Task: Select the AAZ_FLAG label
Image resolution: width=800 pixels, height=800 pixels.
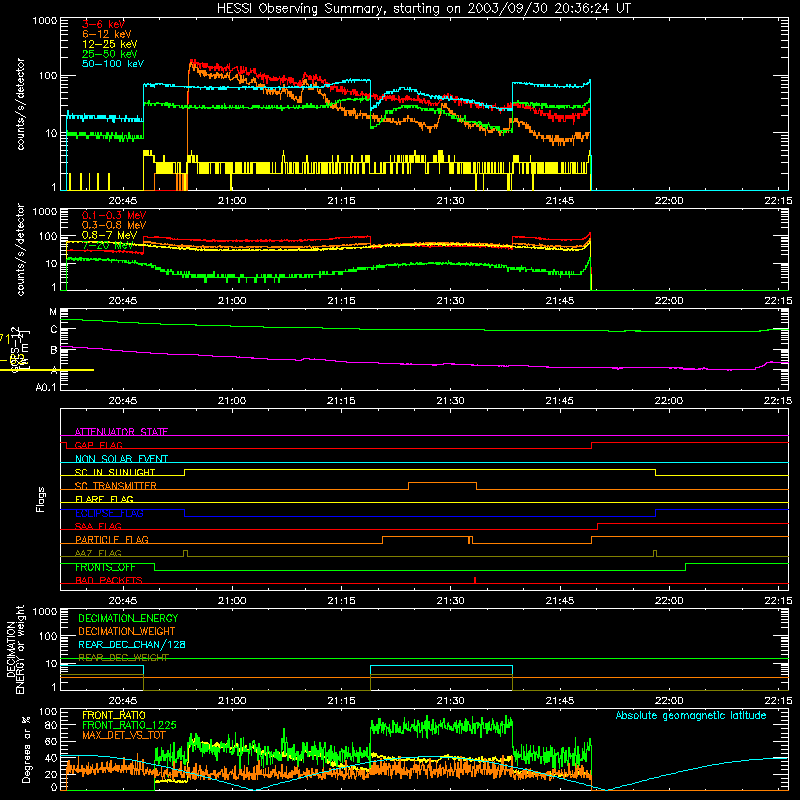Action: click(x=98, y=553)
